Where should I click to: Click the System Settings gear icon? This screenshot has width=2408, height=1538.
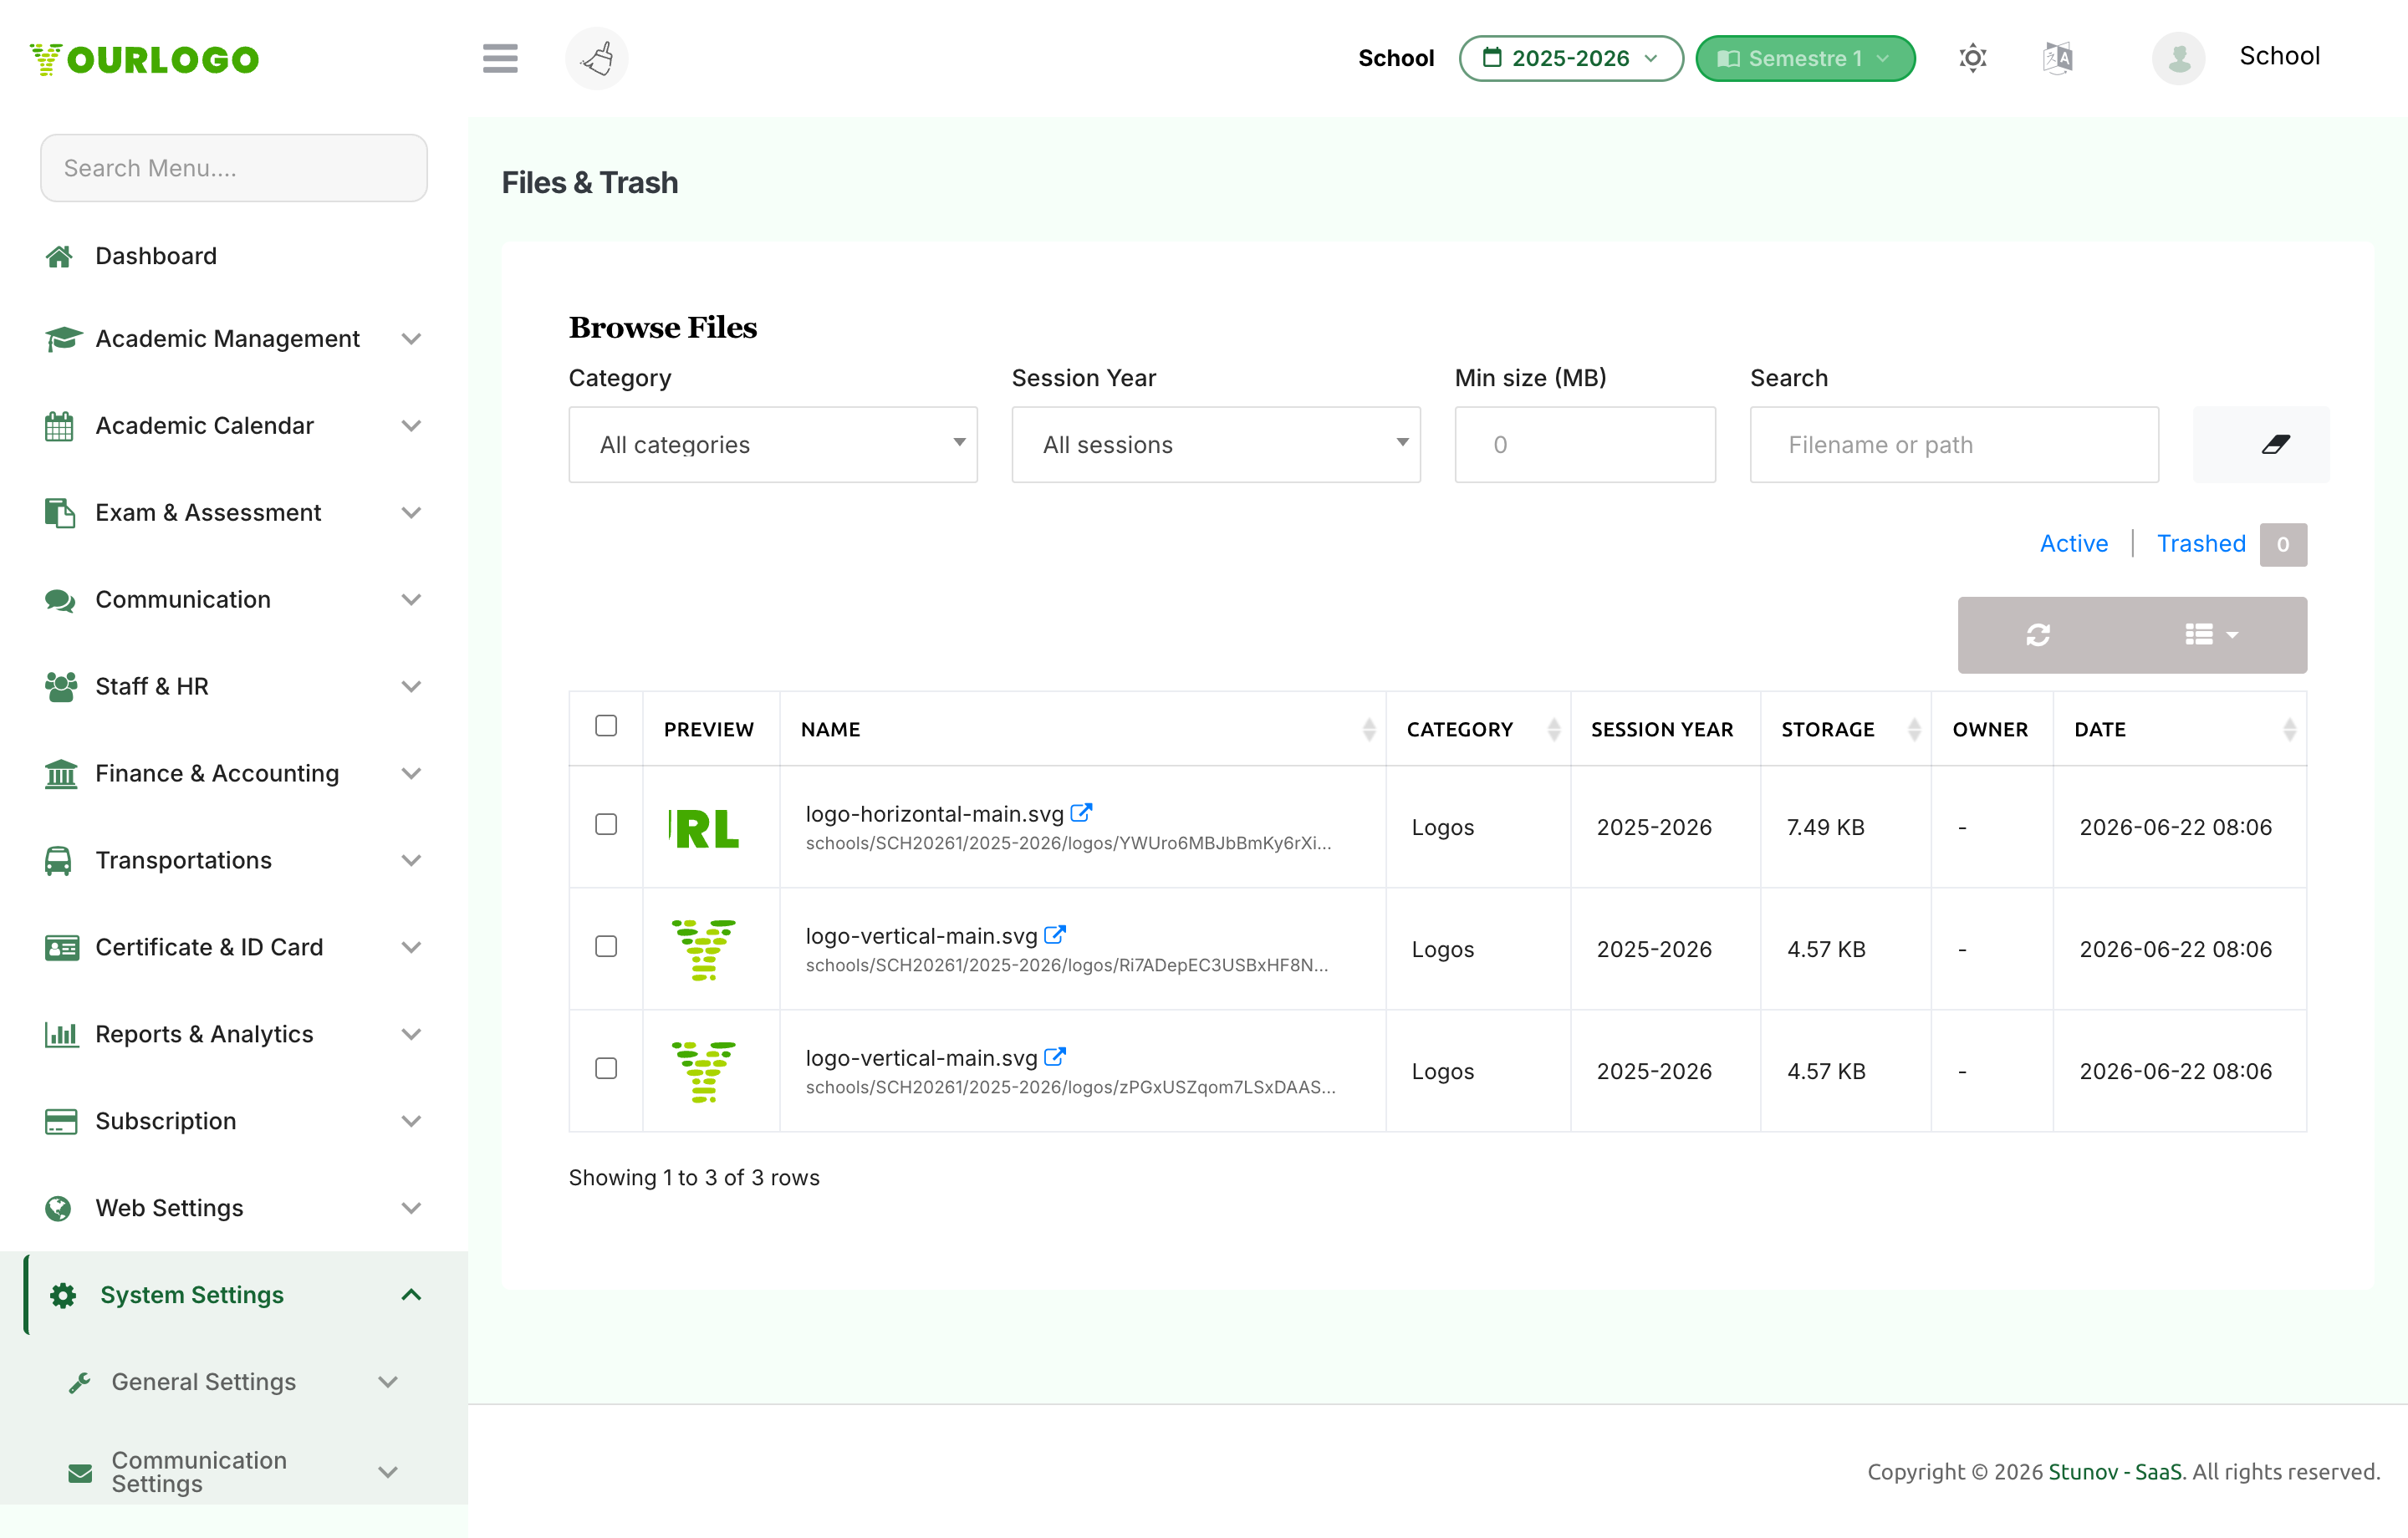pos(63,1296)
